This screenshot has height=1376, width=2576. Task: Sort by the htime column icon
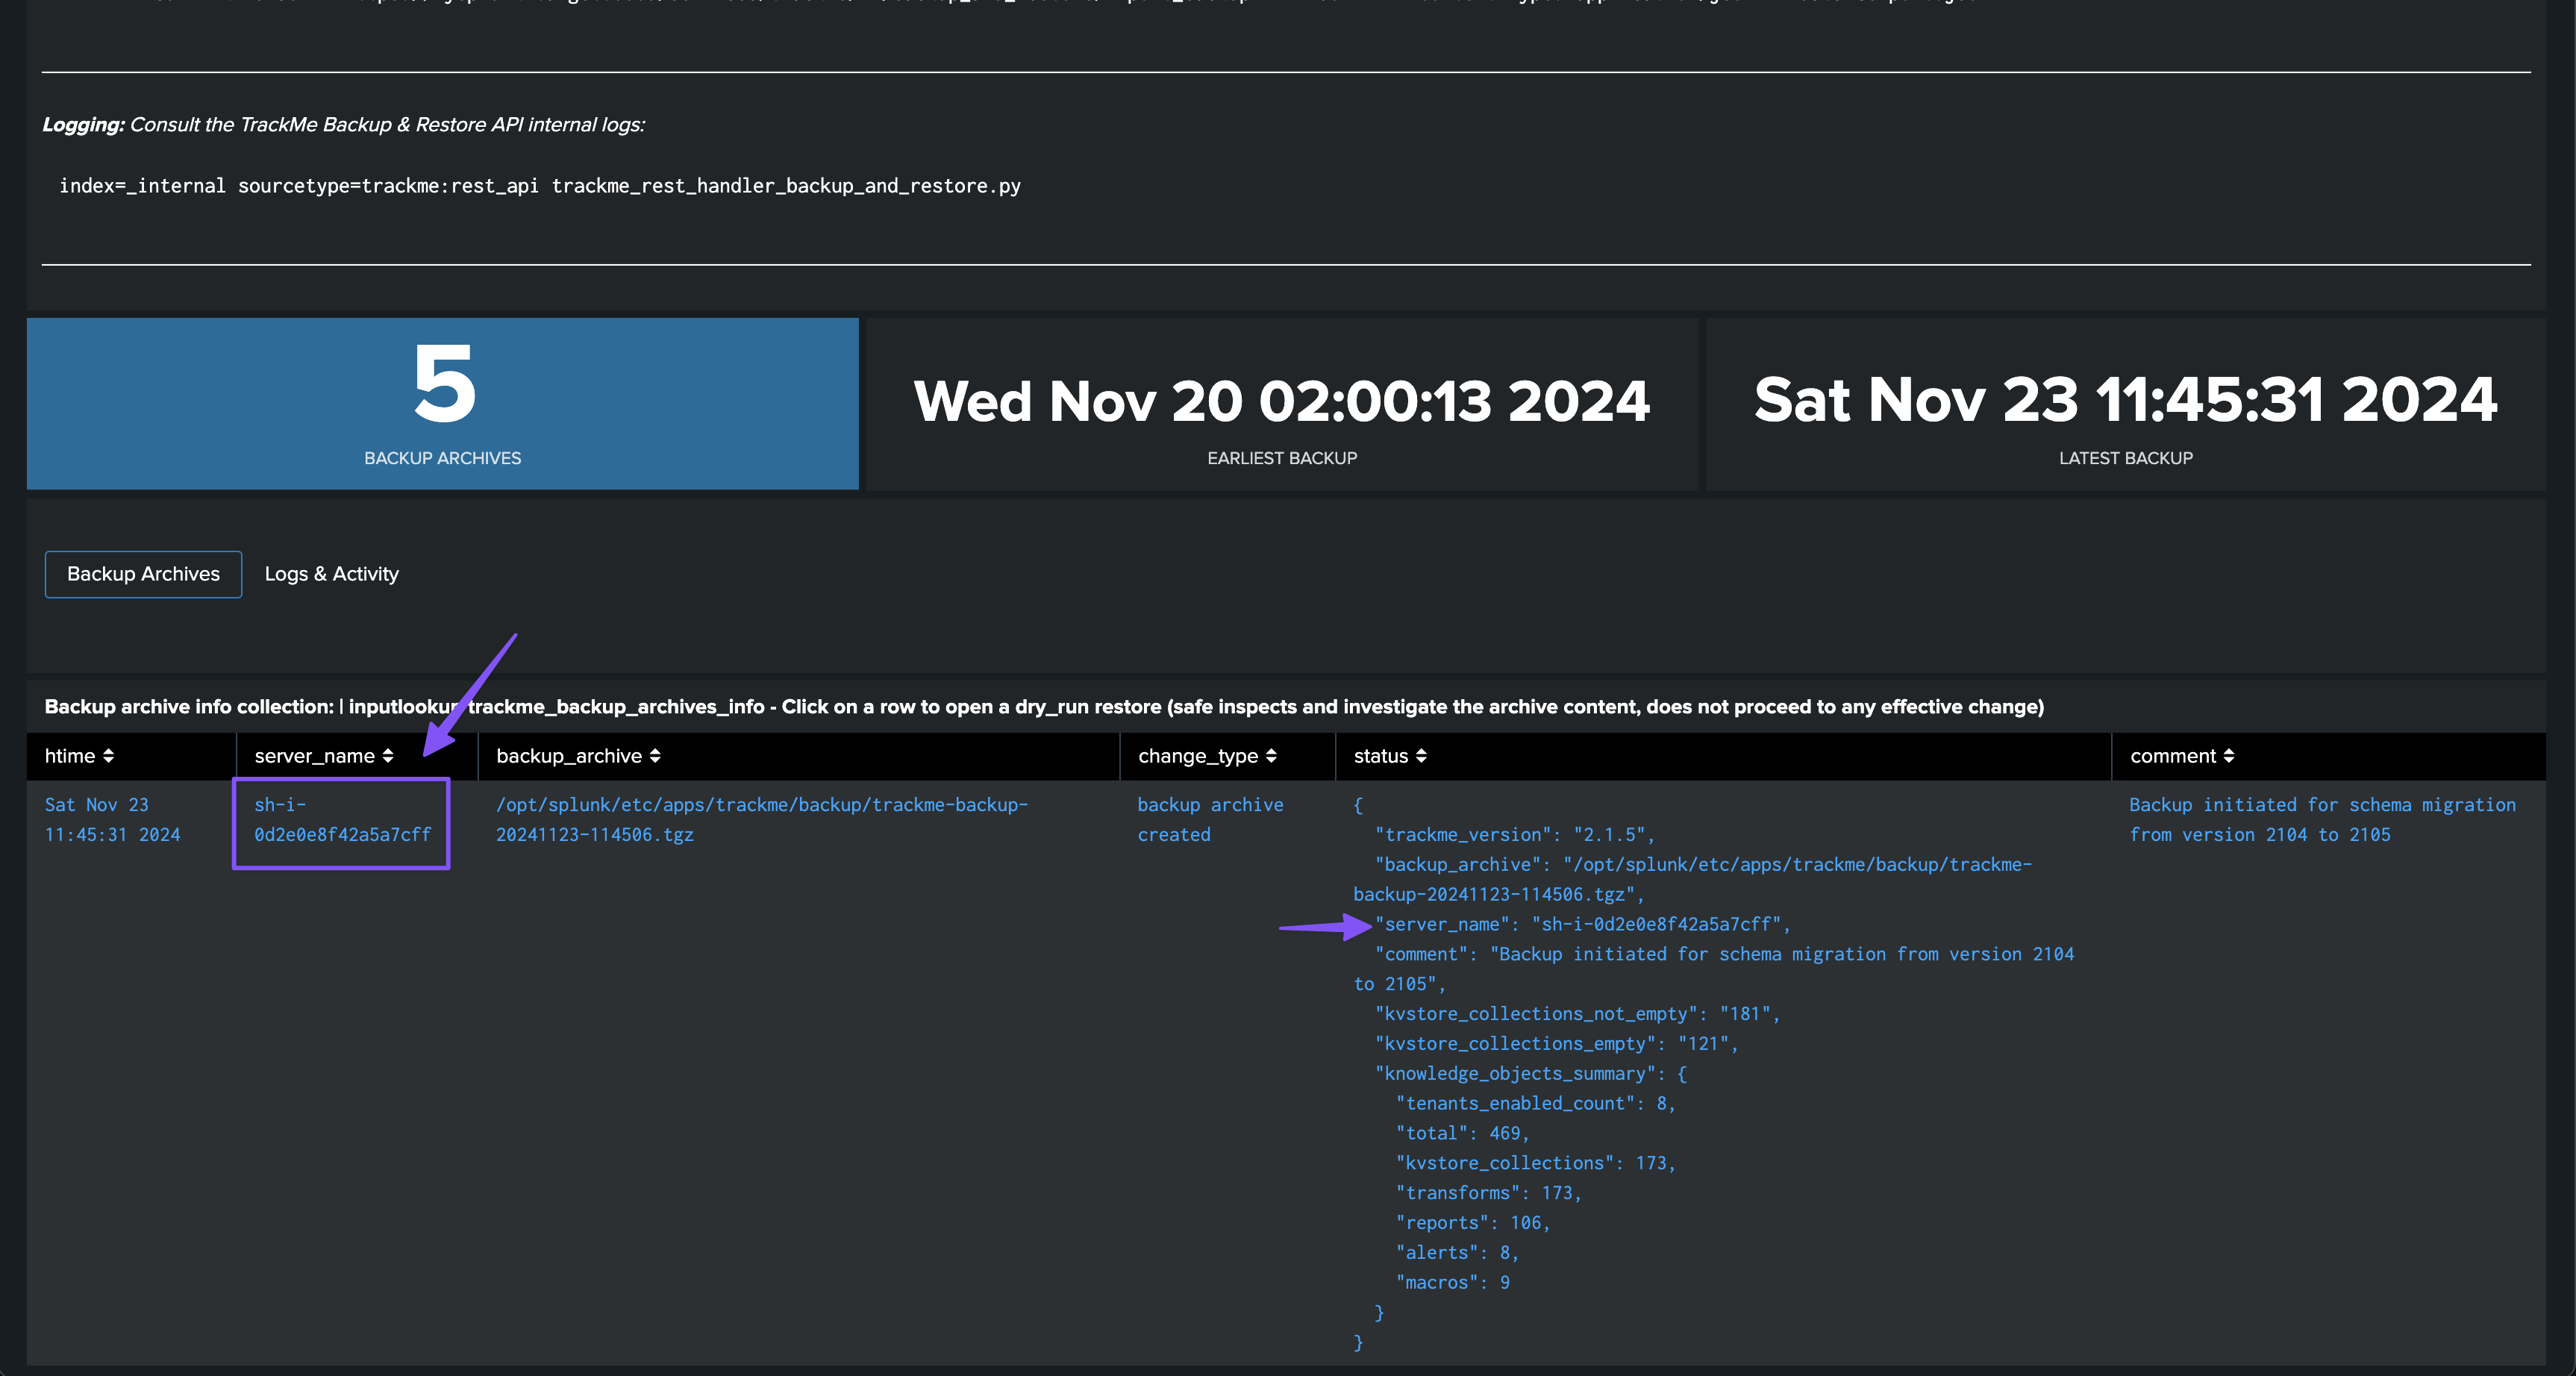108,756
